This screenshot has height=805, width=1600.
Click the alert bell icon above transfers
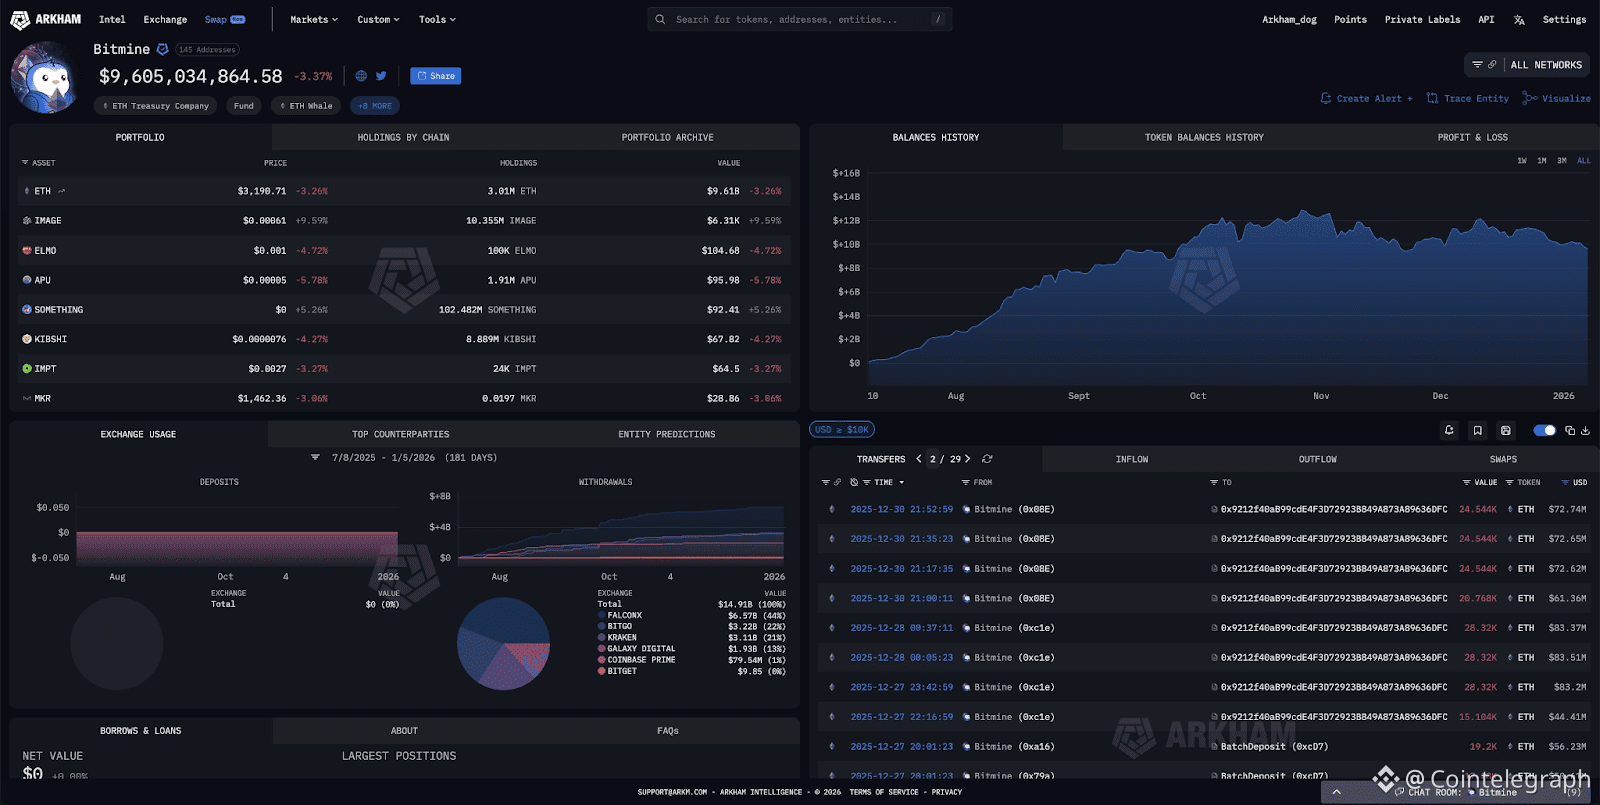coord(1449,430)
